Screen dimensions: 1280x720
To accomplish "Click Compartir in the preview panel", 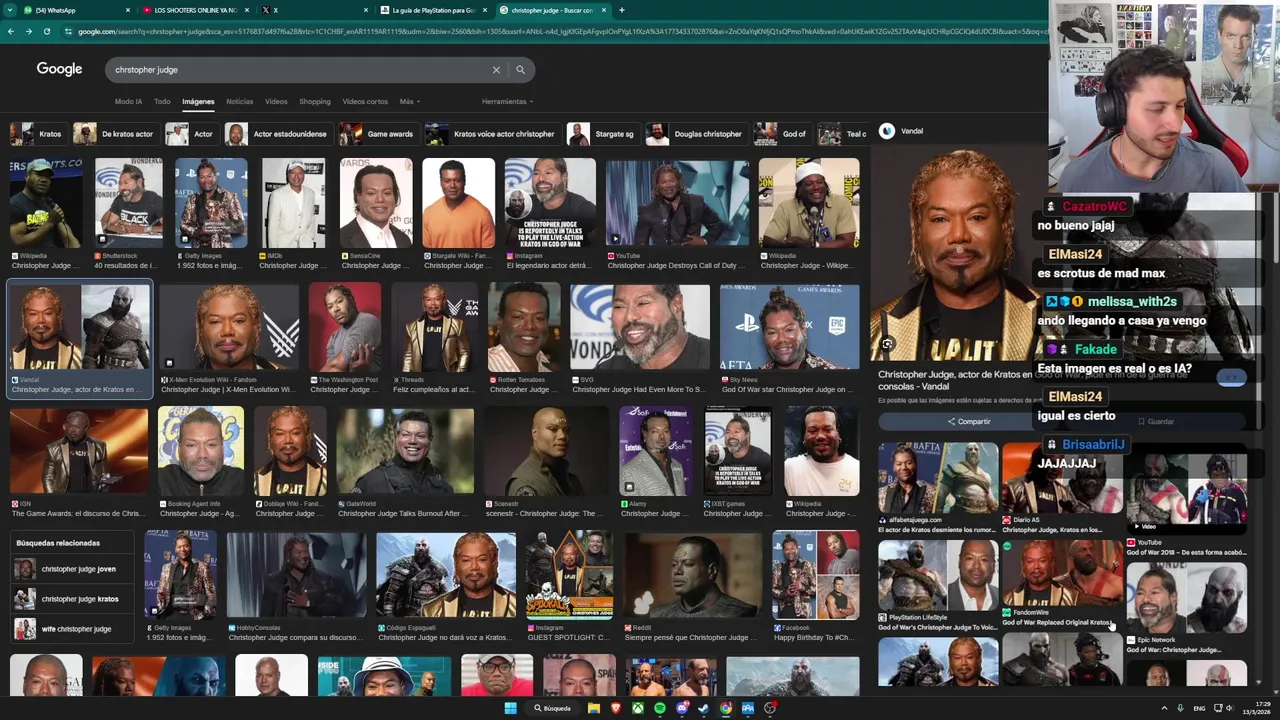I will [968, 421].
